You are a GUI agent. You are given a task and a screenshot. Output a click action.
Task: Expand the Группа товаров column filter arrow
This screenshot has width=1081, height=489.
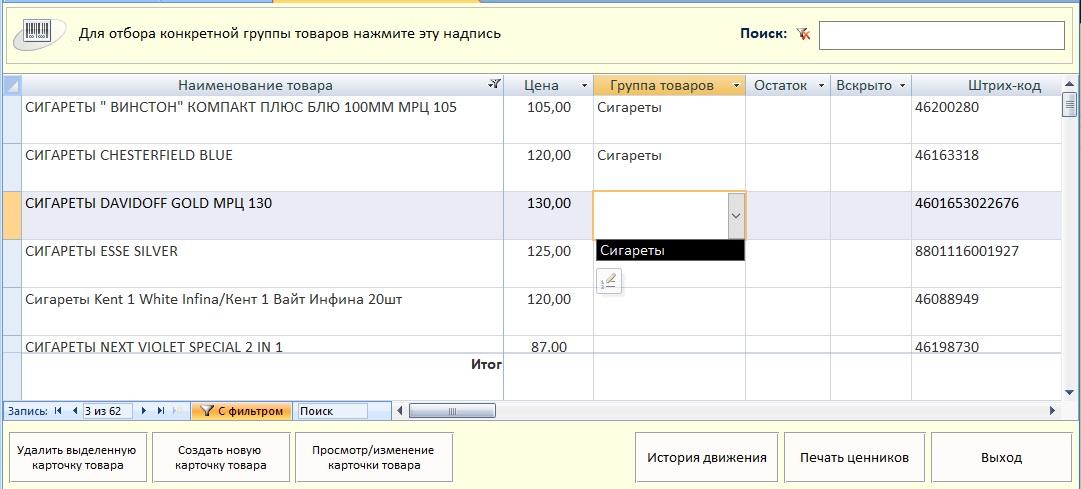click(736, 86)
